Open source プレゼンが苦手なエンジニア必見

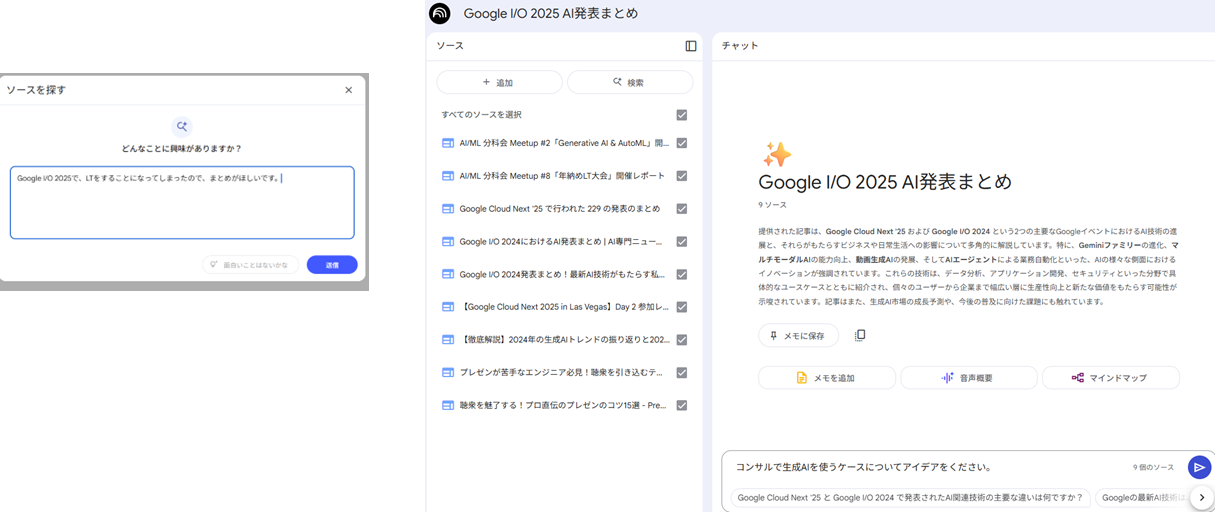pyautogui.click(x=562, y=373)
